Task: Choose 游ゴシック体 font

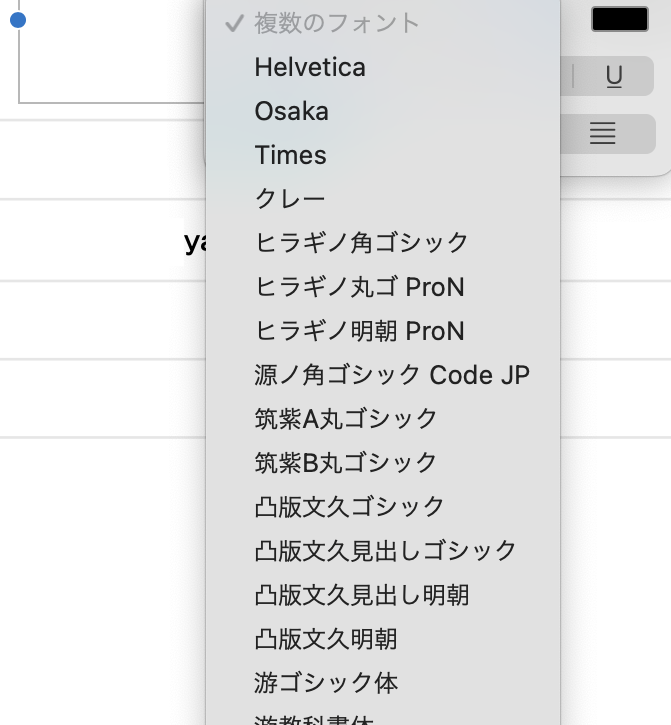Action: 326,683
